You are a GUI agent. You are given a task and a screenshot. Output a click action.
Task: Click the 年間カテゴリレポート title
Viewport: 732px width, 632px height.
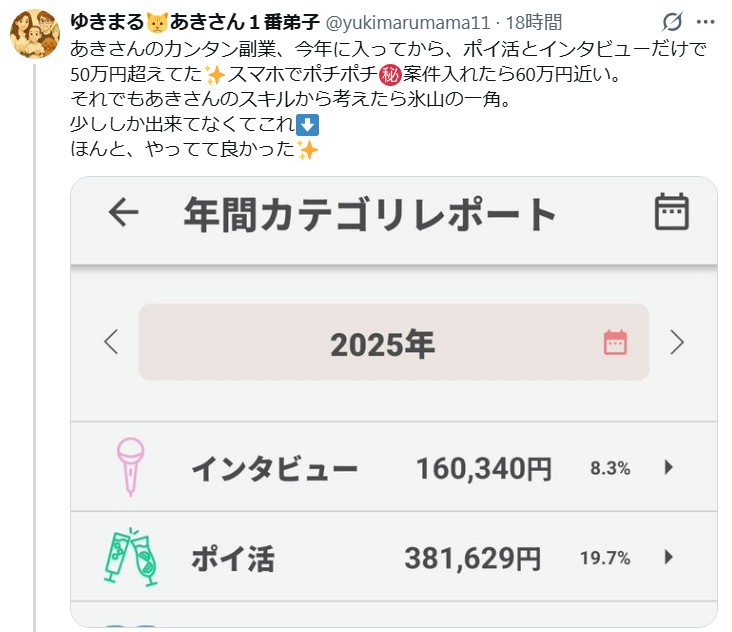click(370, 213)
